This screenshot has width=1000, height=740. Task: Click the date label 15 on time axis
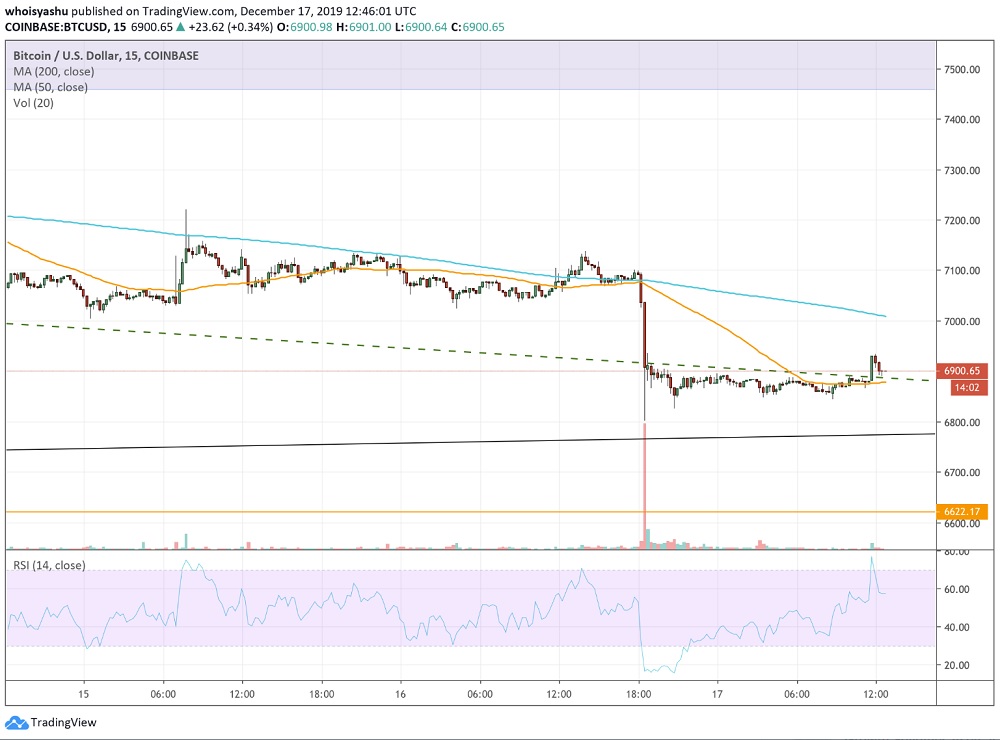[x=85, y=692]
